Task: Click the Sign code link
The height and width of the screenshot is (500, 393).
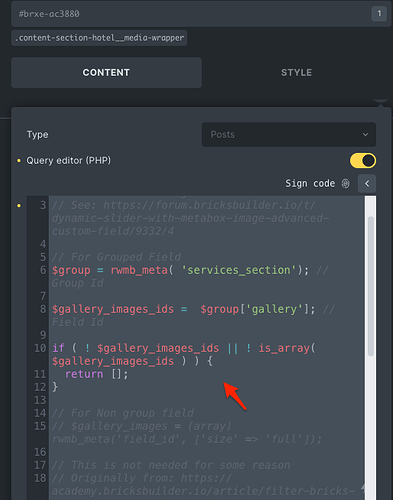Action: 310,183
